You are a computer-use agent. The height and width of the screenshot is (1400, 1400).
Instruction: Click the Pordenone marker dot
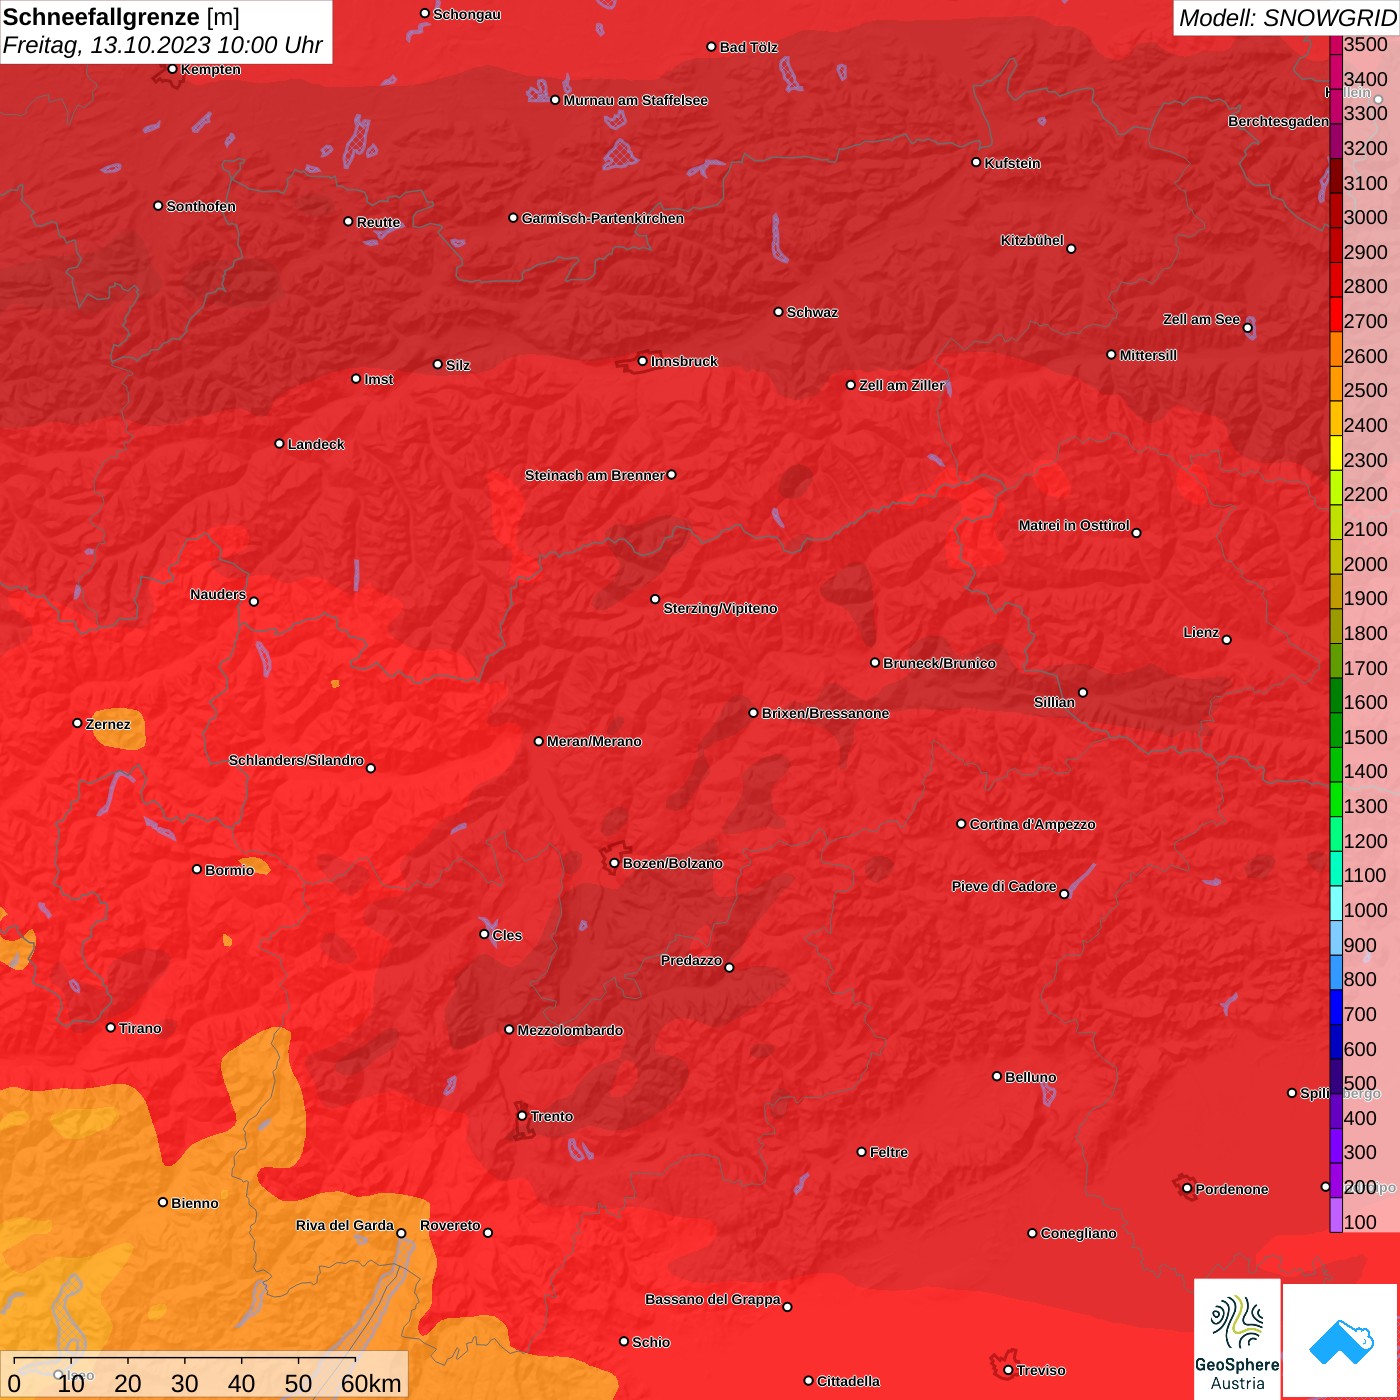(1187, 1189)
